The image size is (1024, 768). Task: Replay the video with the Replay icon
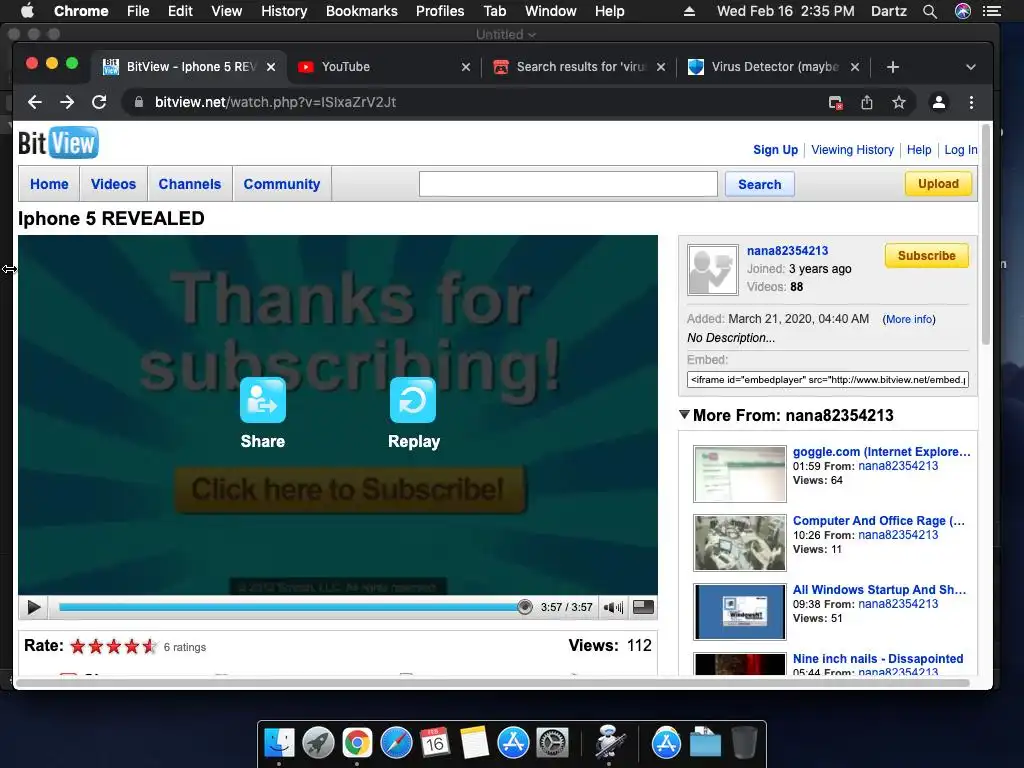point(413,400)
